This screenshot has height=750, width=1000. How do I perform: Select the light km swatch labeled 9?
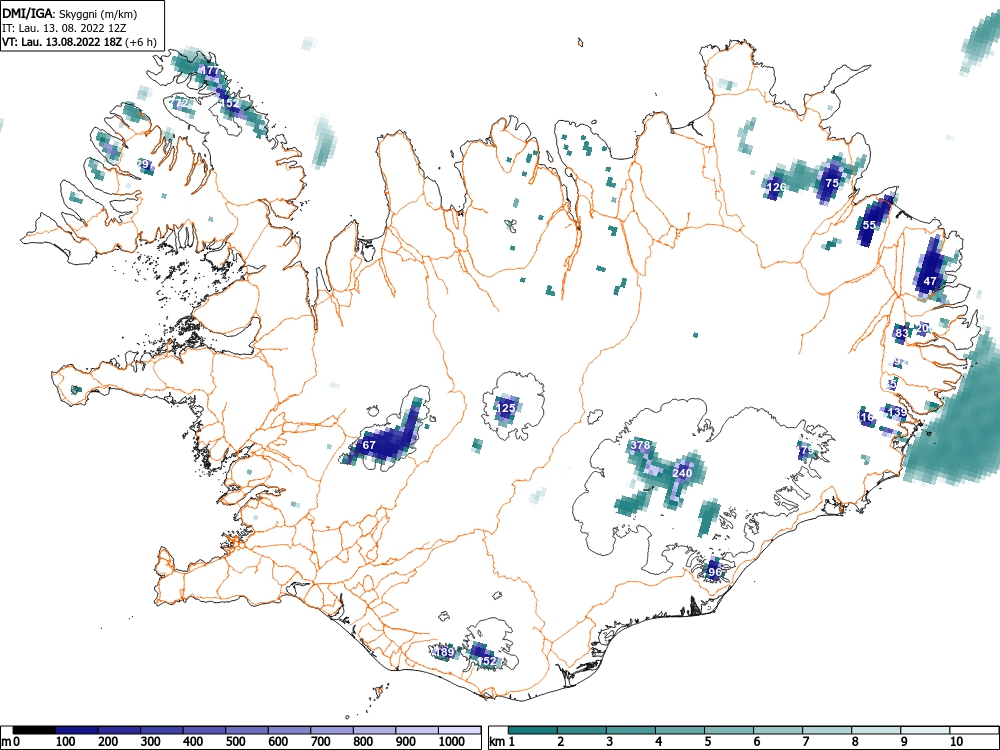point(925,730)
